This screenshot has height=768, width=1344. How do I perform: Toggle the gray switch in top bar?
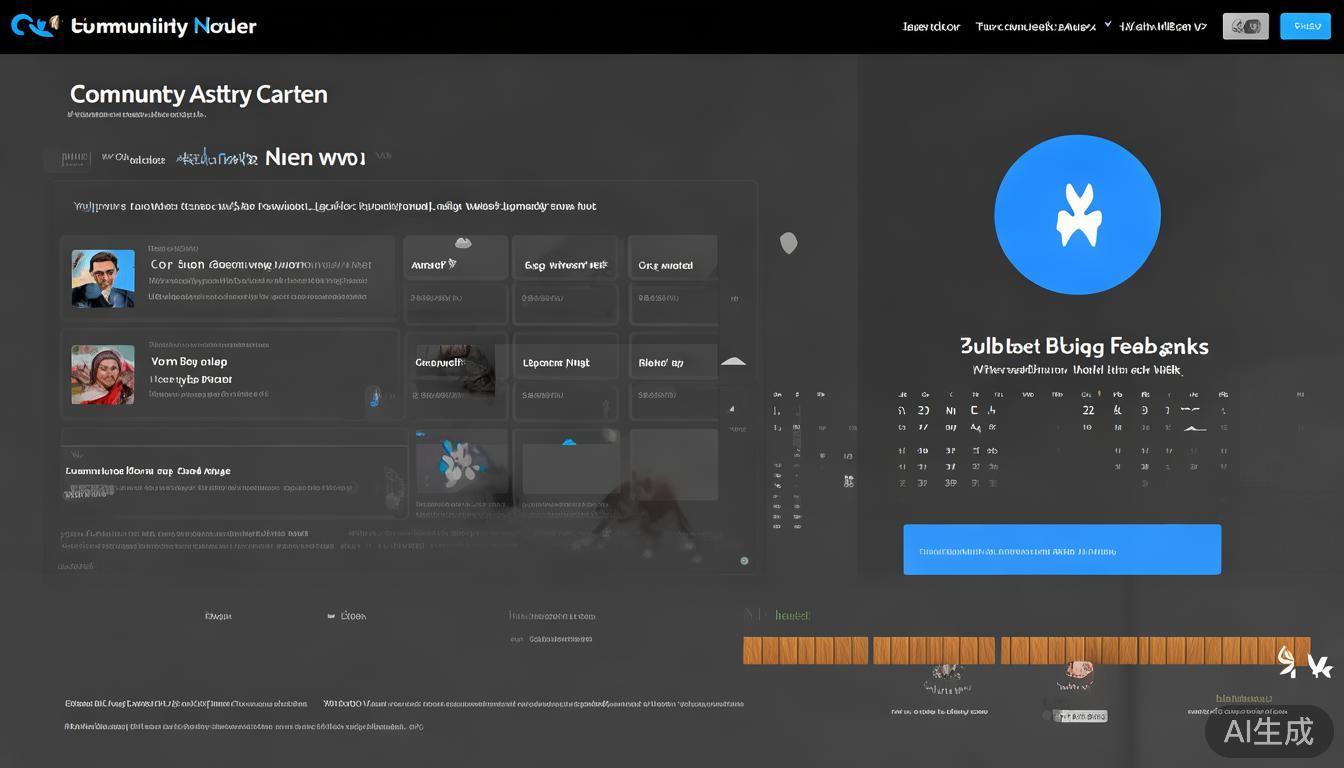[1245, 27]
